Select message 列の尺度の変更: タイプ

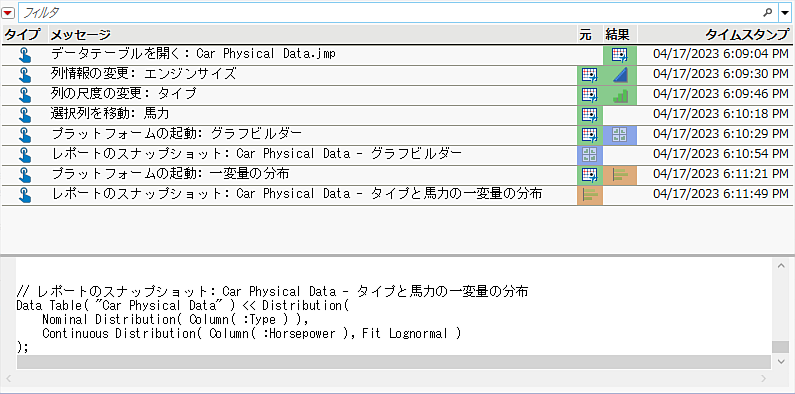(x=123, y=94)
